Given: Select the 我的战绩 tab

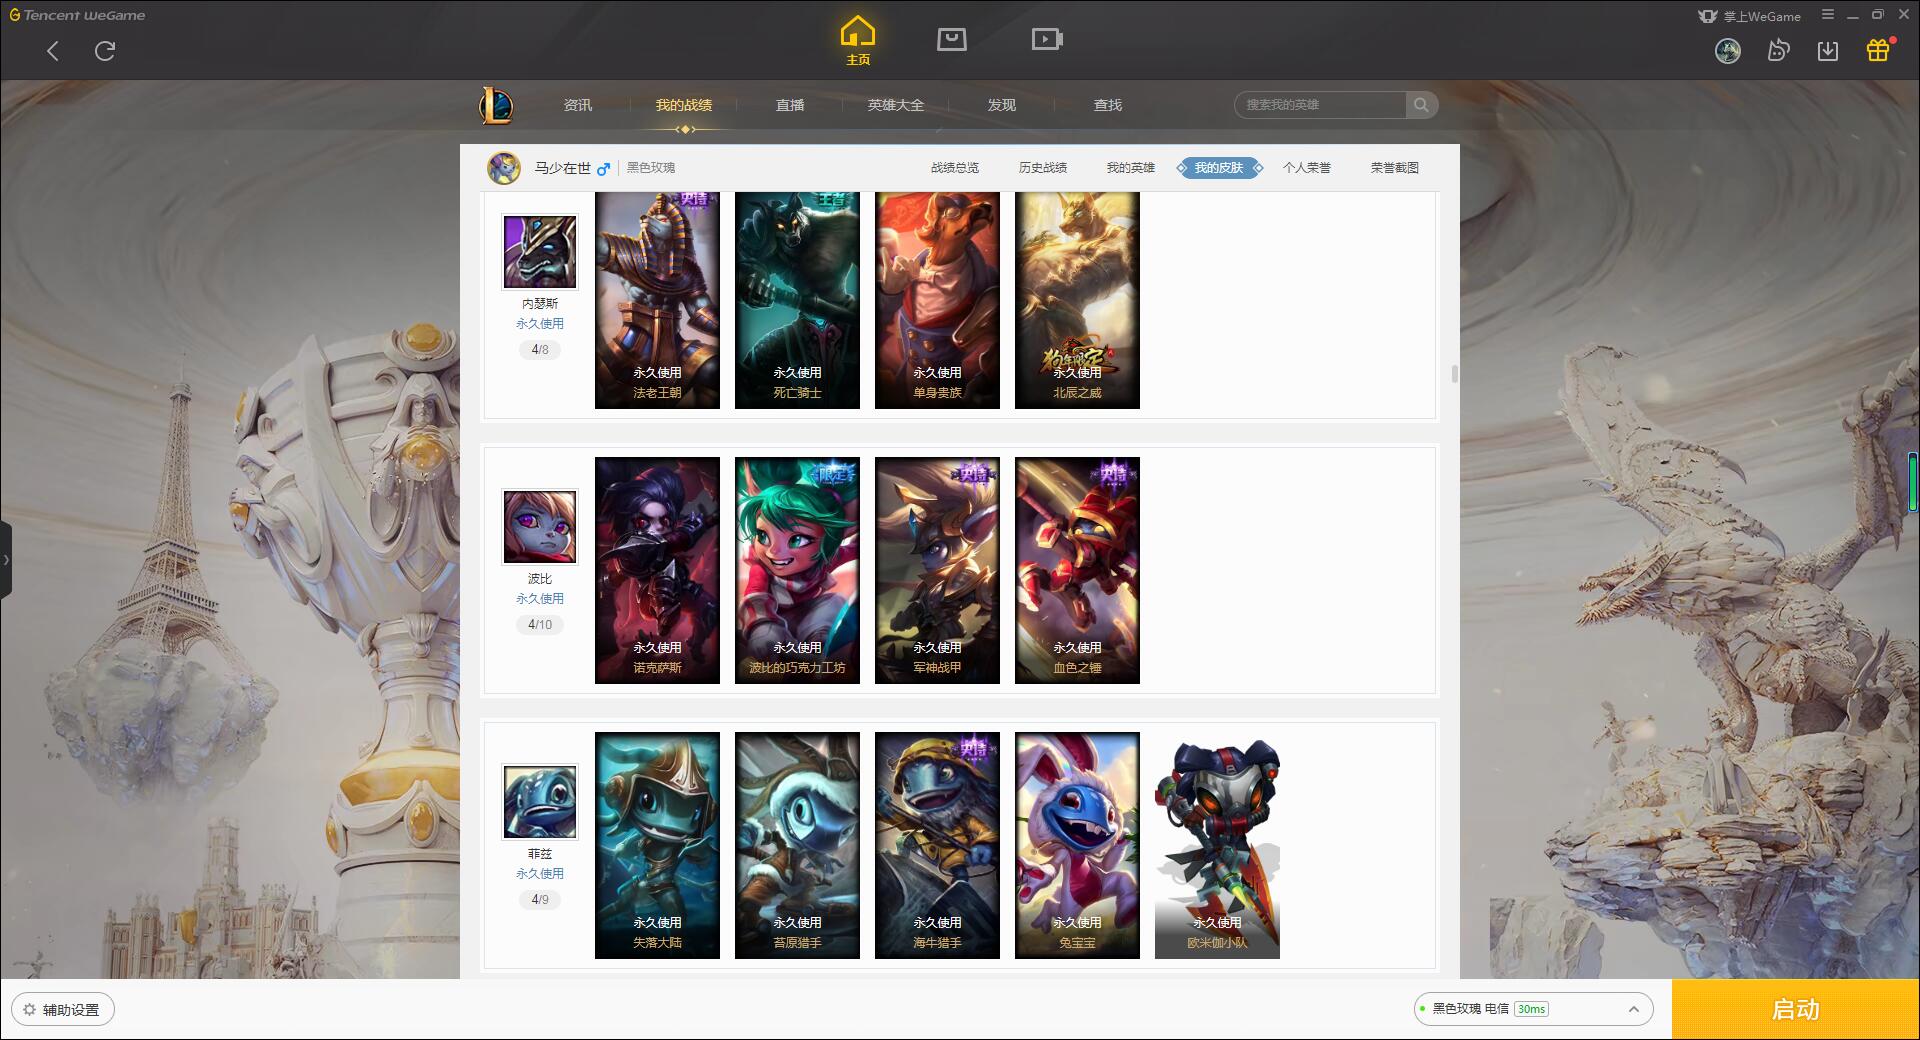Looking at the screenshot, I should pyautogui.click(x=684, y=105).
